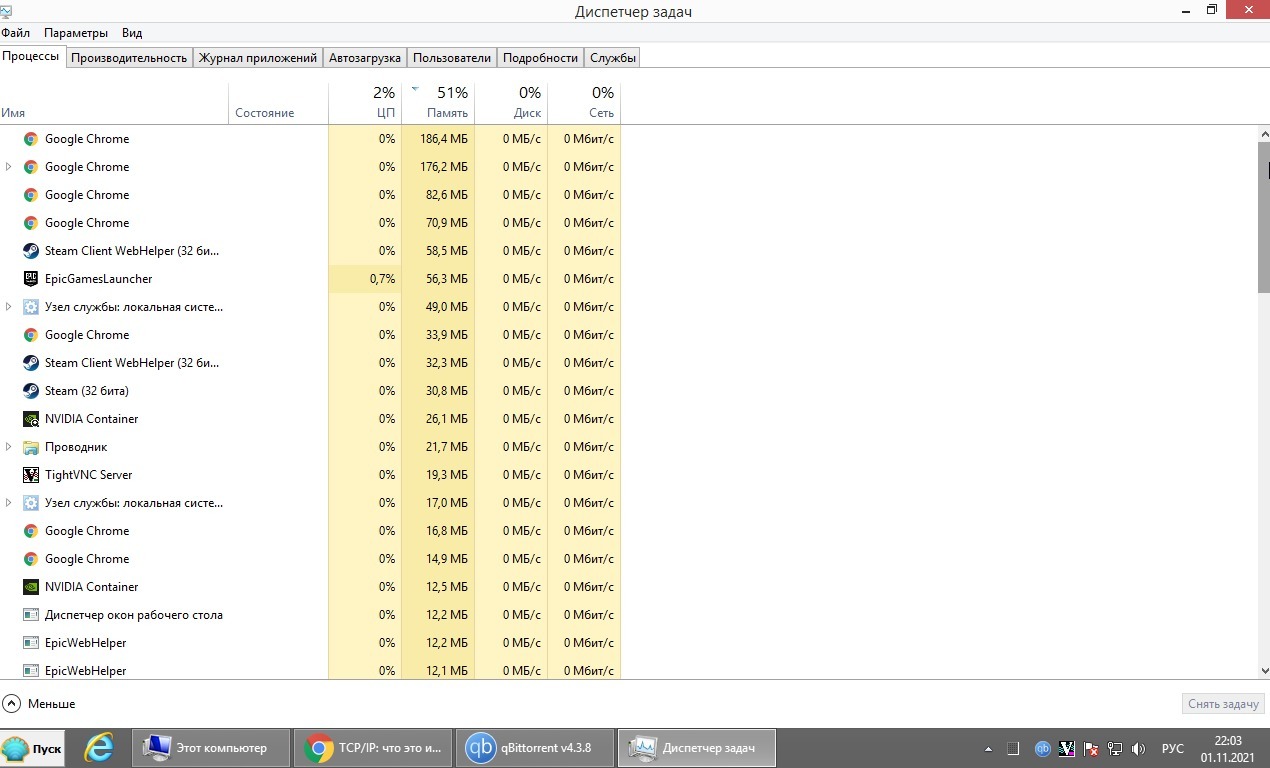Switch to Журнал приложений tab

click(x=258, y=58)
